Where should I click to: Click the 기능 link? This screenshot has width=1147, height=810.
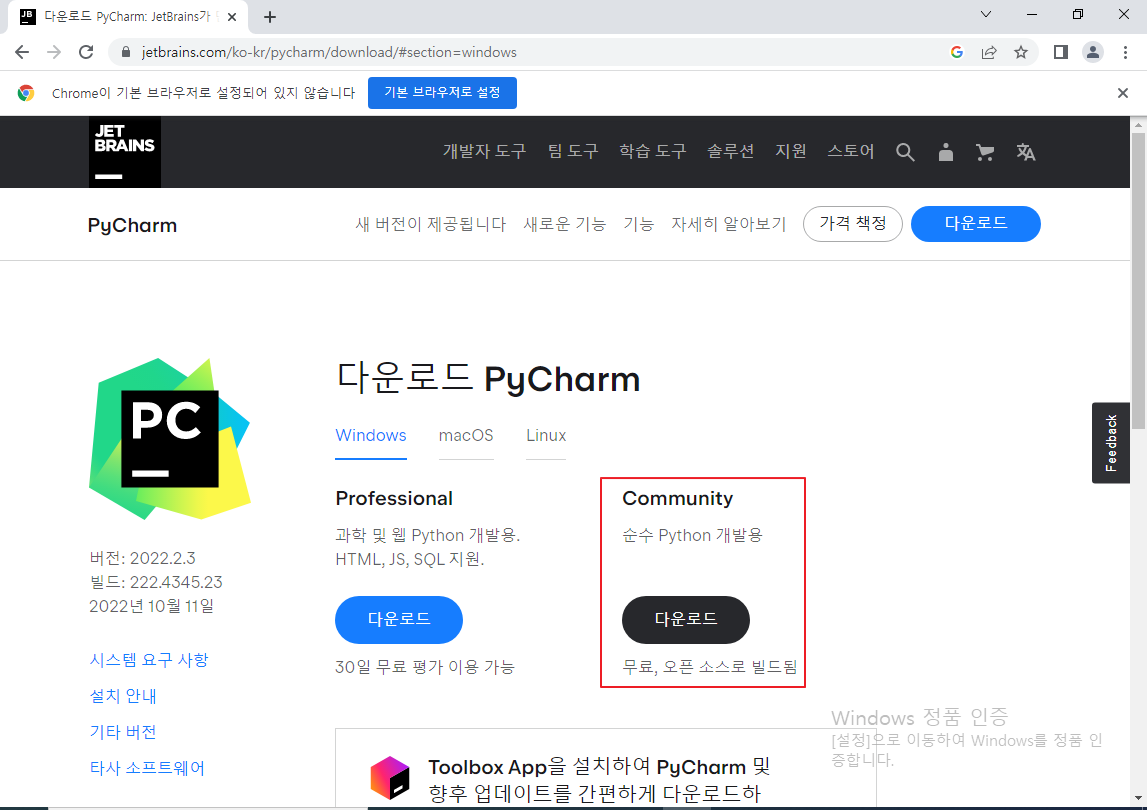click(x=639, y=224)
